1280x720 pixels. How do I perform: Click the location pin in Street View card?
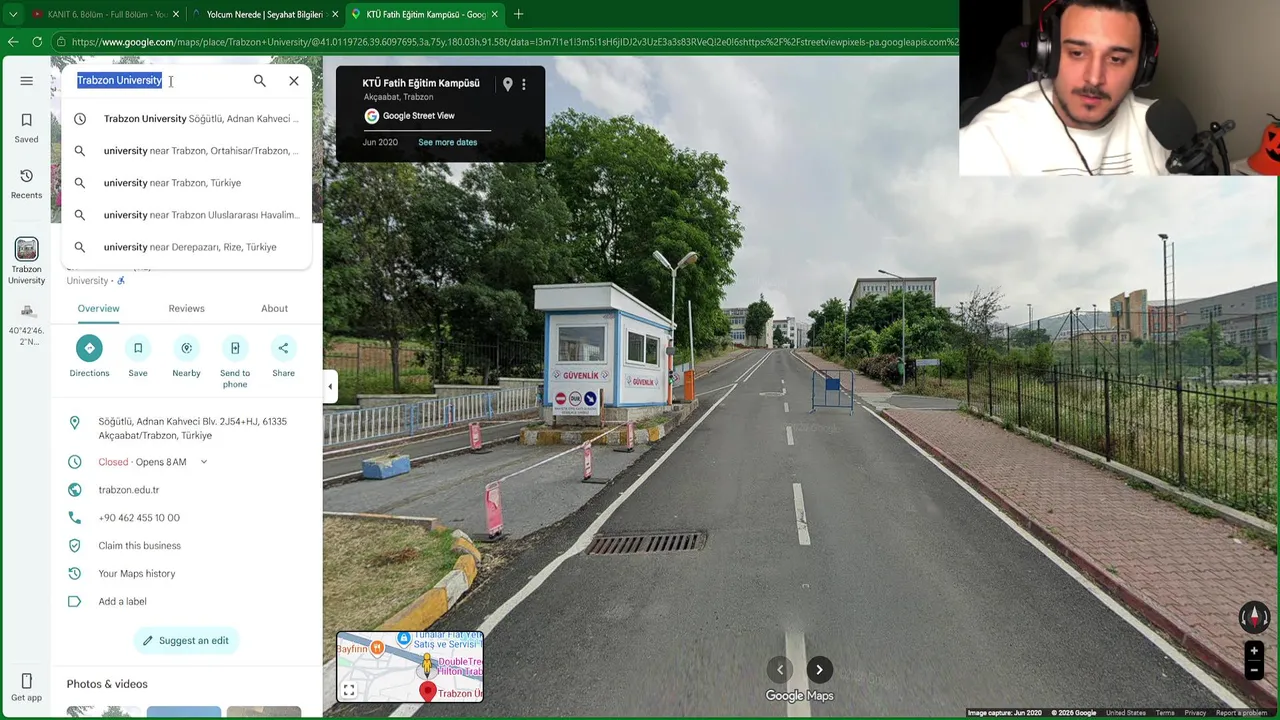[508, 85]
